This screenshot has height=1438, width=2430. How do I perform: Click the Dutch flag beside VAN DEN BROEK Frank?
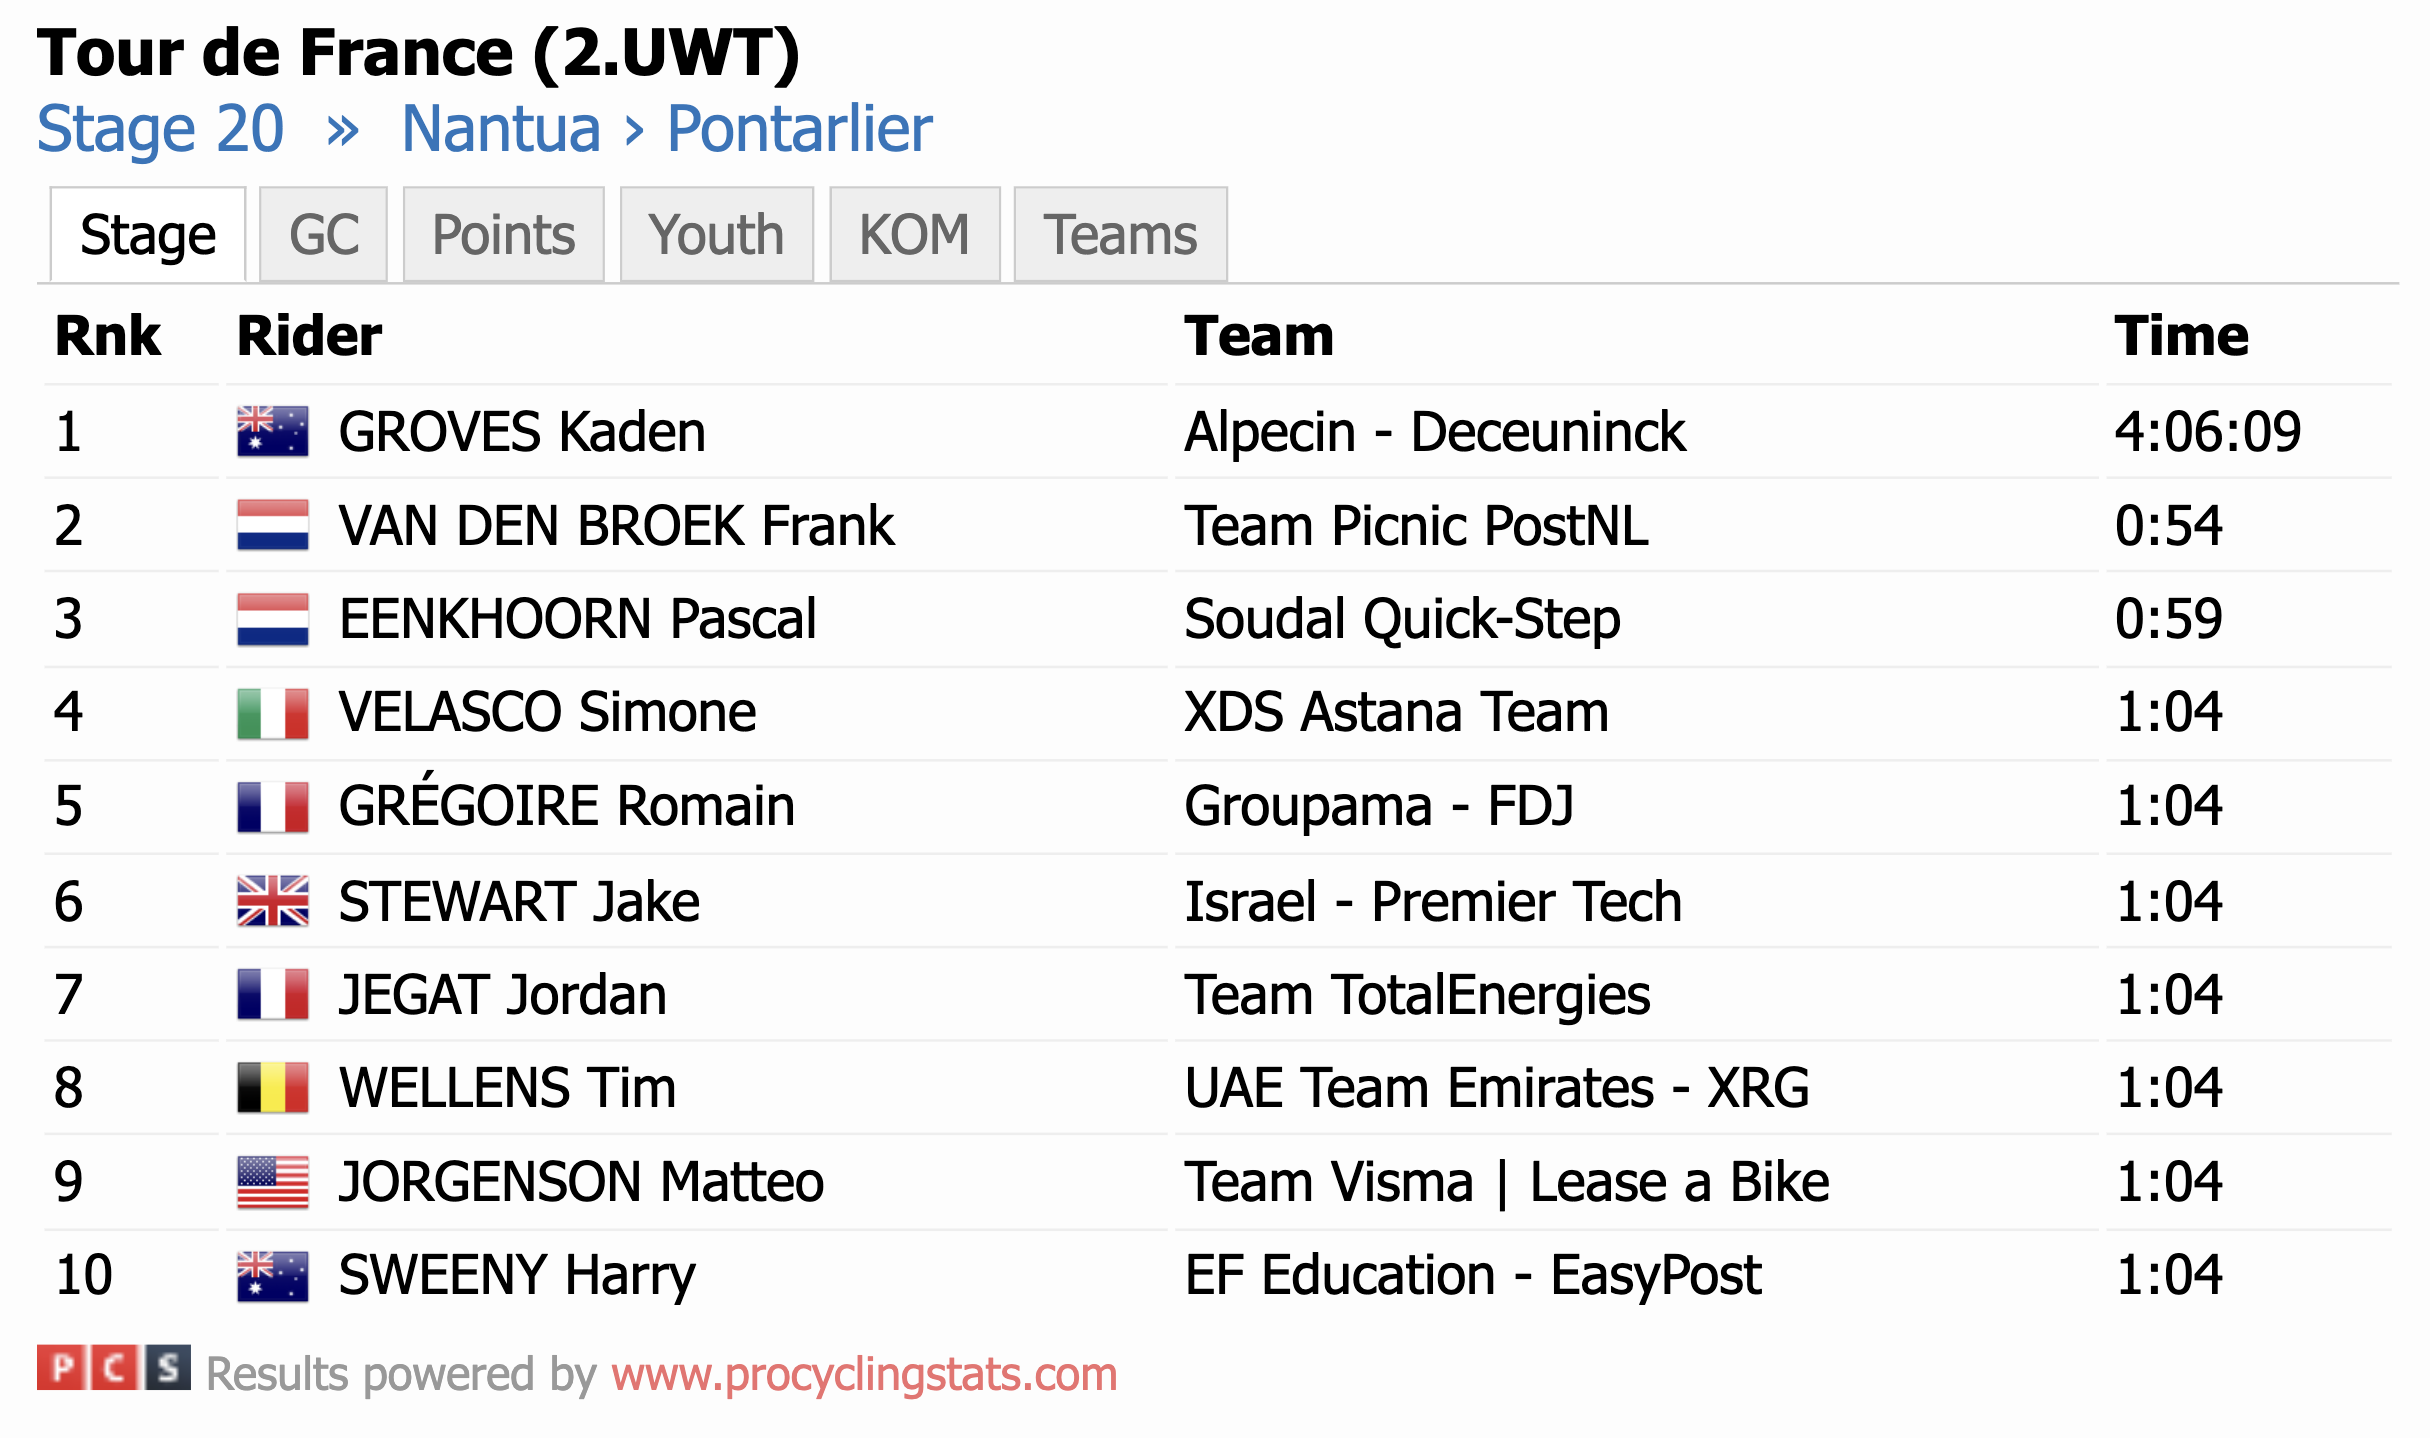tap(272, 526)
